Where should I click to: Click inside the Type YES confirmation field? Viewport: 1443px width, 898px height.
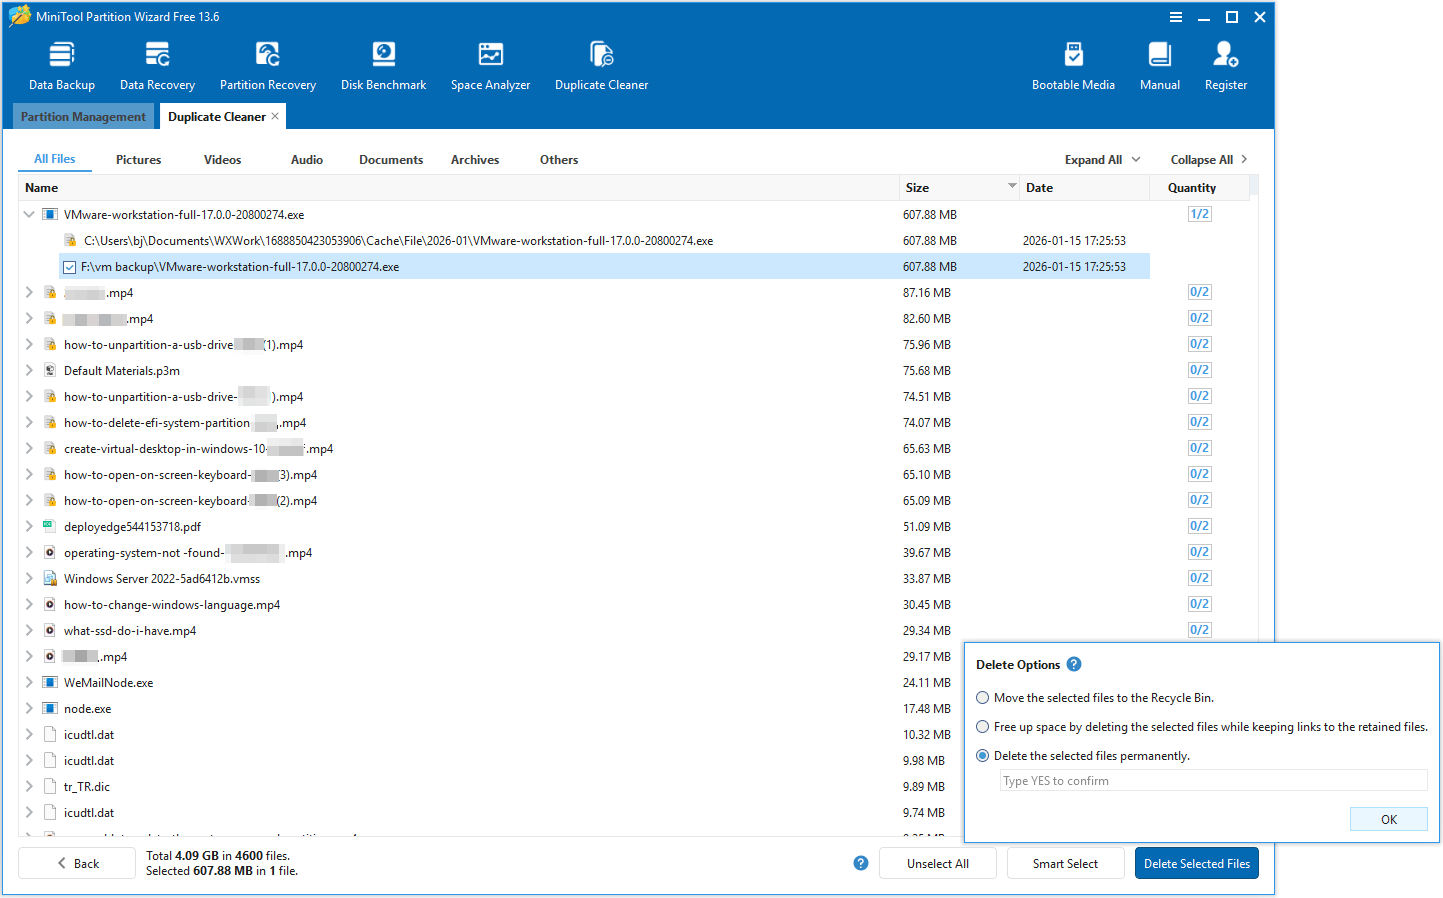(1212, 780)
